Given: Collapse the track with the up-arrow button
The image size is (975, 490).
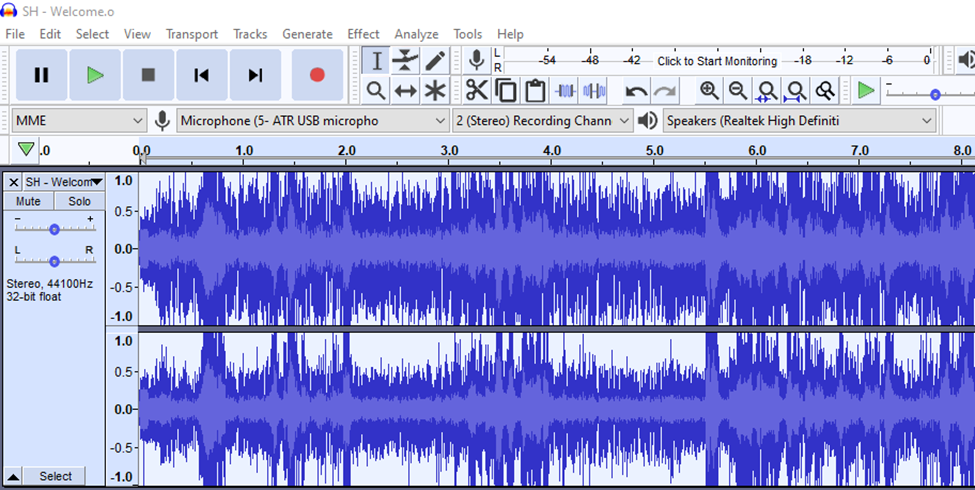Looking at the screenshot, I should (x=13, y=476).
